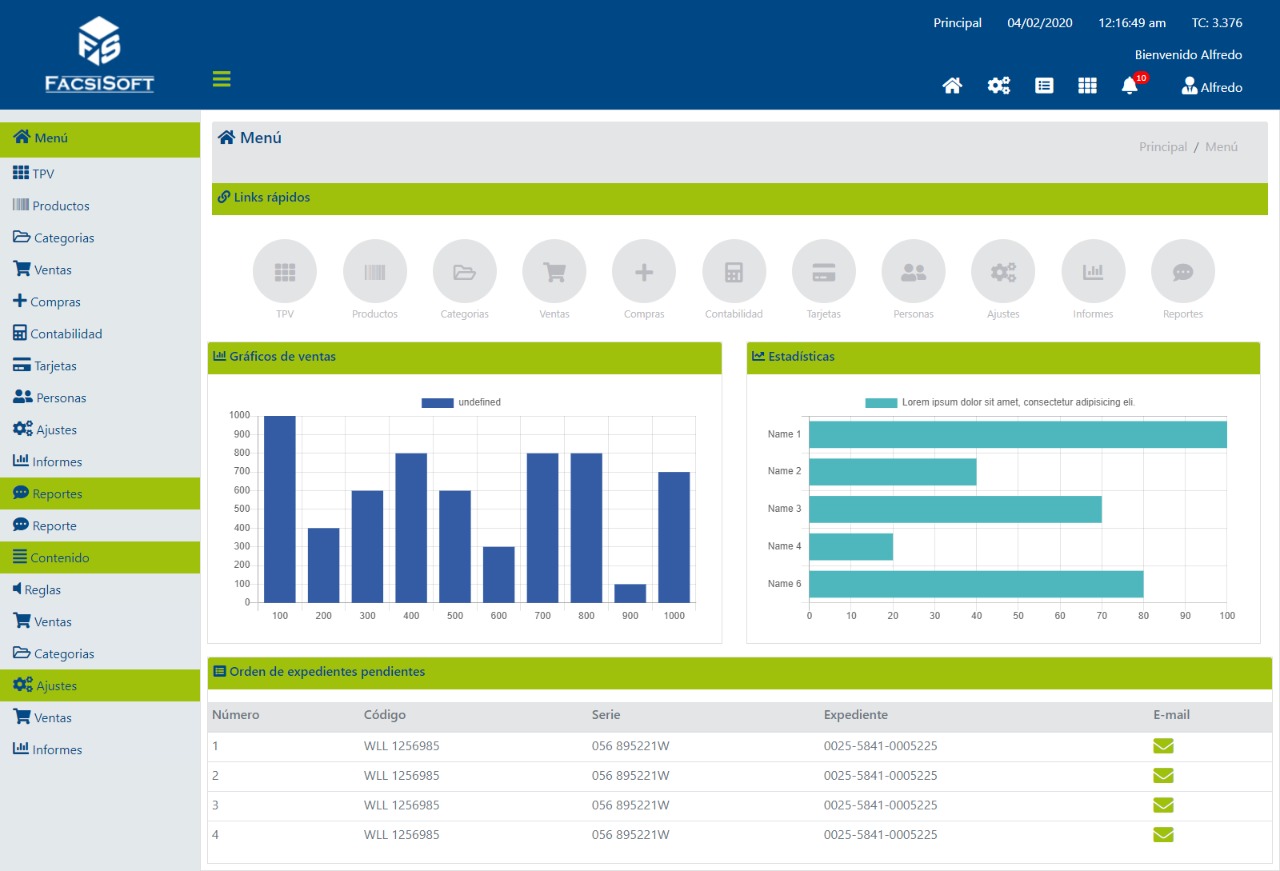The height and width of the screenshot is (871, 1280).
Task: Toggle the 'undefined' legend in sales chart
Action: click(461, 402)
